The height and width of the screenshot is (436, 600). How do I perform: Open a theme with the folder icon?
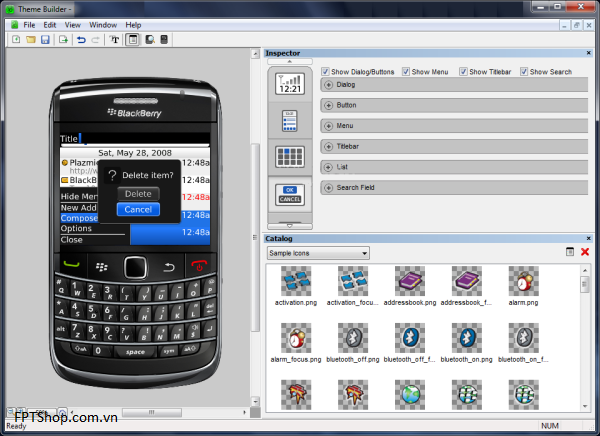(31, 39)
